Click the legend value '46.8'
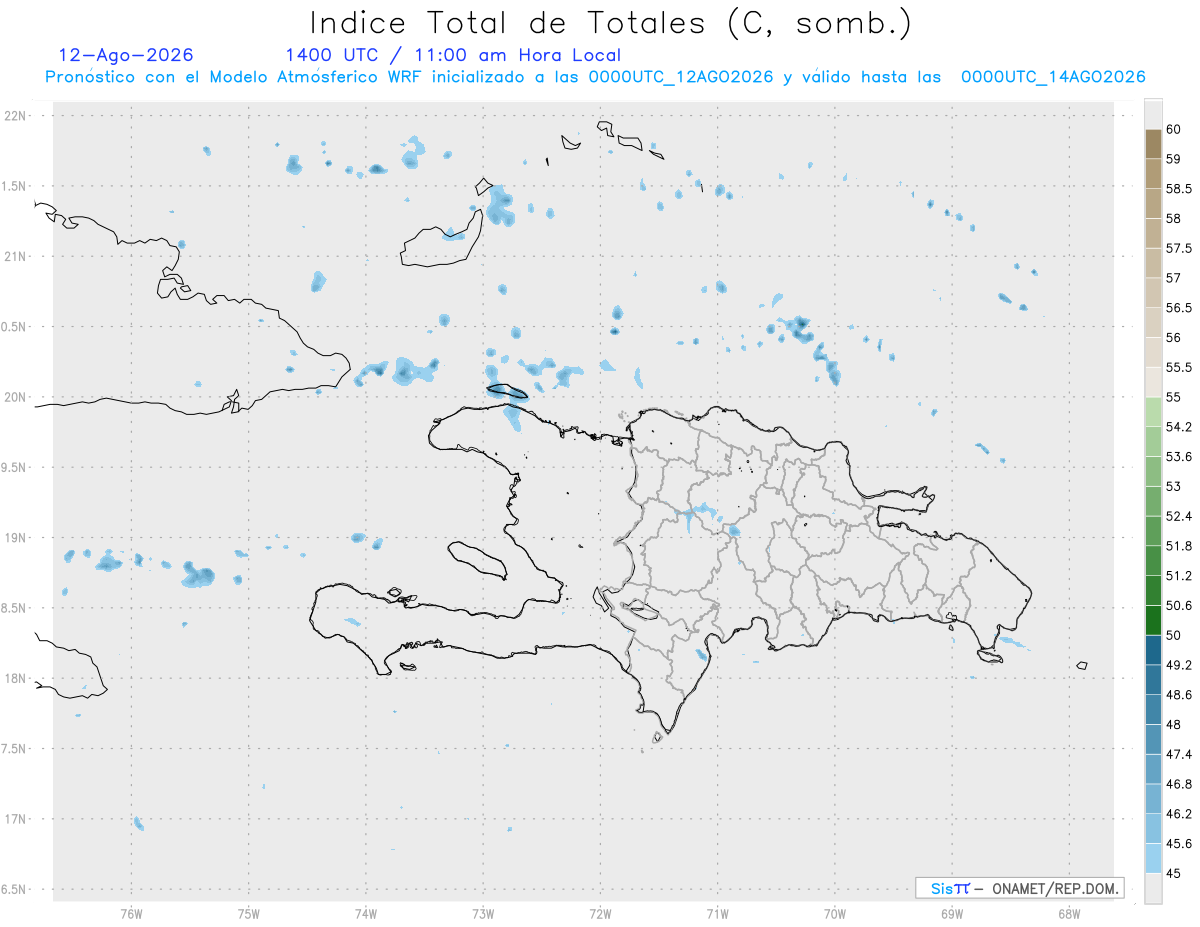This screenshot has width=1200, height=927. click(1179, 784)
